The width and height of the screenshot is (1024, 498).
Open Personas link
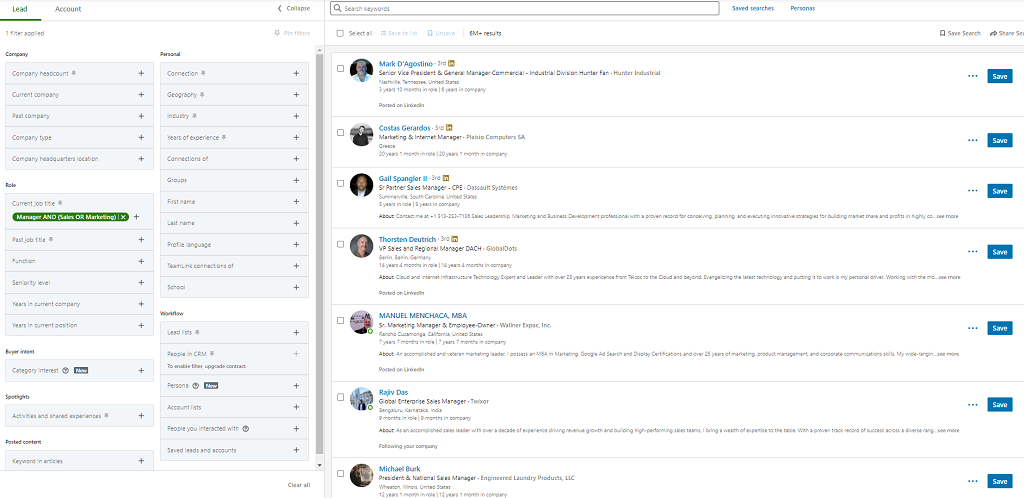[x=803, y=8]
